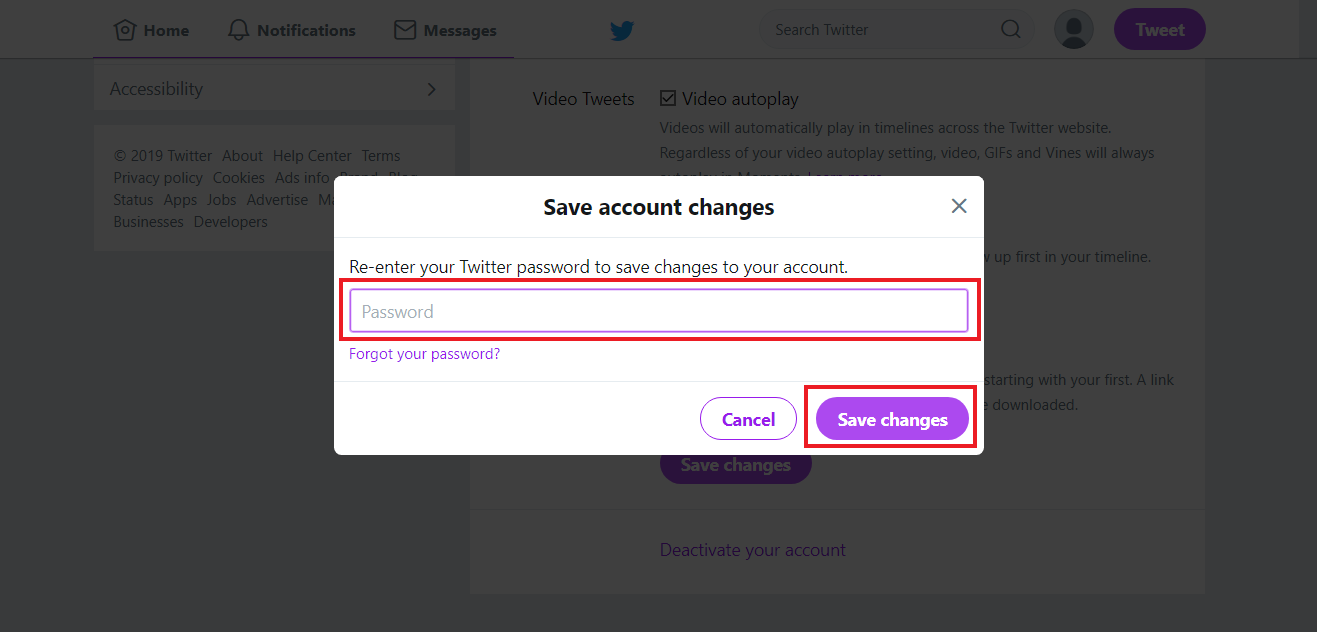Click the Home house icon
1317x632 pixels.
coord(125,30)
